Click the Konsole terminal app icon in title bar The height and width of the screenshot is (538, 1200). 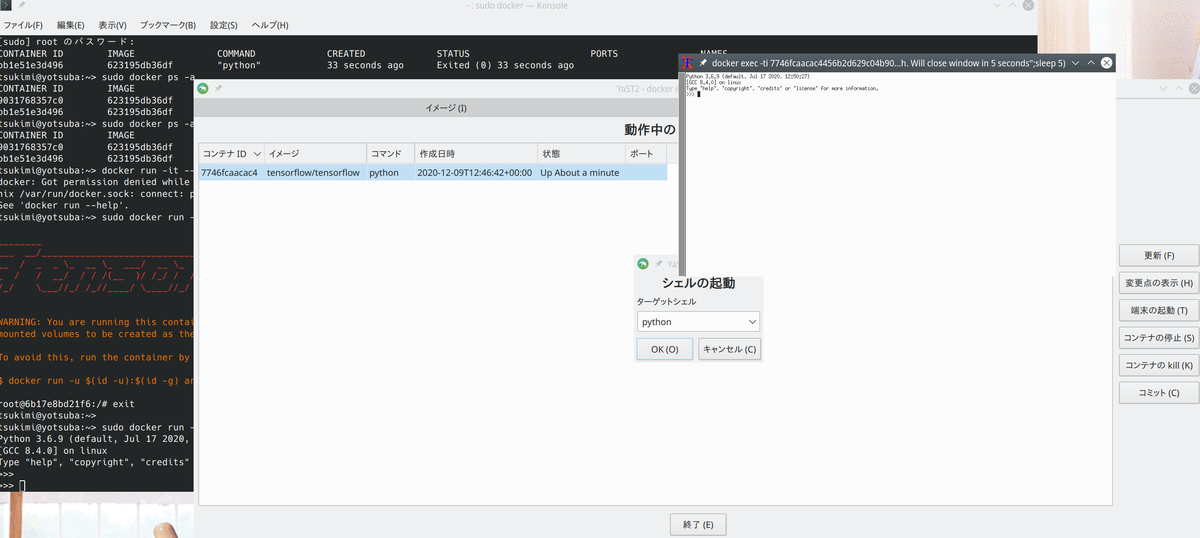click(x=6, y=7)
